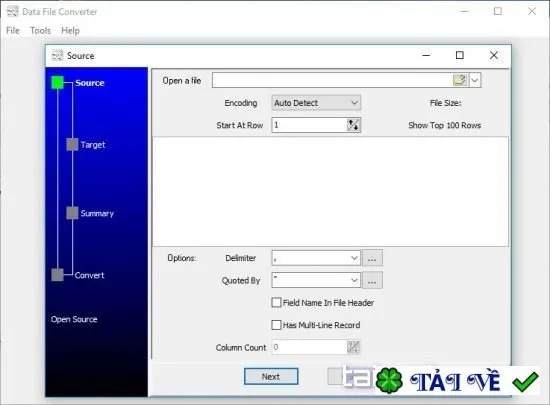Close the Data File Converter main window

(532, 11)
